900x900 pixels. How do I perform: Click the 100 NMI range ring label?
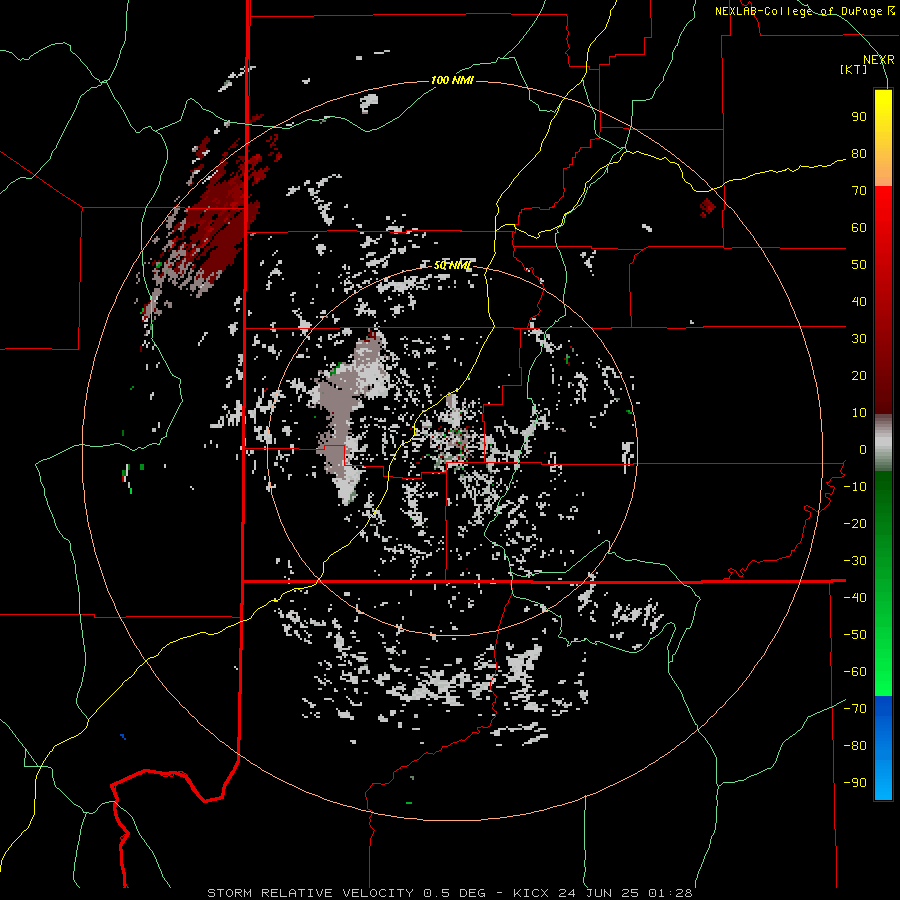tap(452, 80)
